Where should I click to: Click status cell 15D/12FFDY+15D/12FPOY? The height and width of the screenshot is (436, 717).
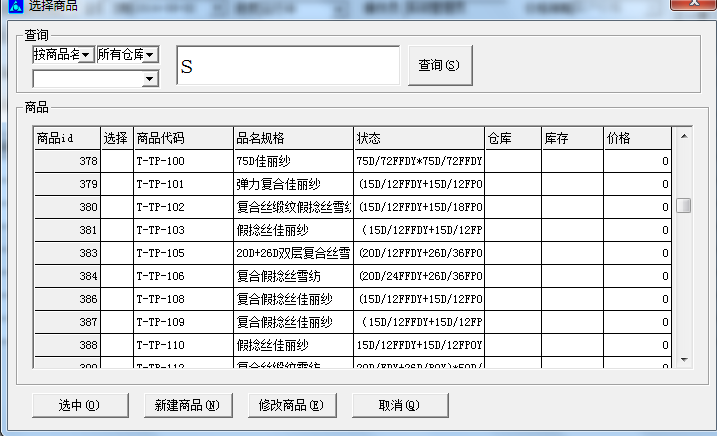(419, 345)
